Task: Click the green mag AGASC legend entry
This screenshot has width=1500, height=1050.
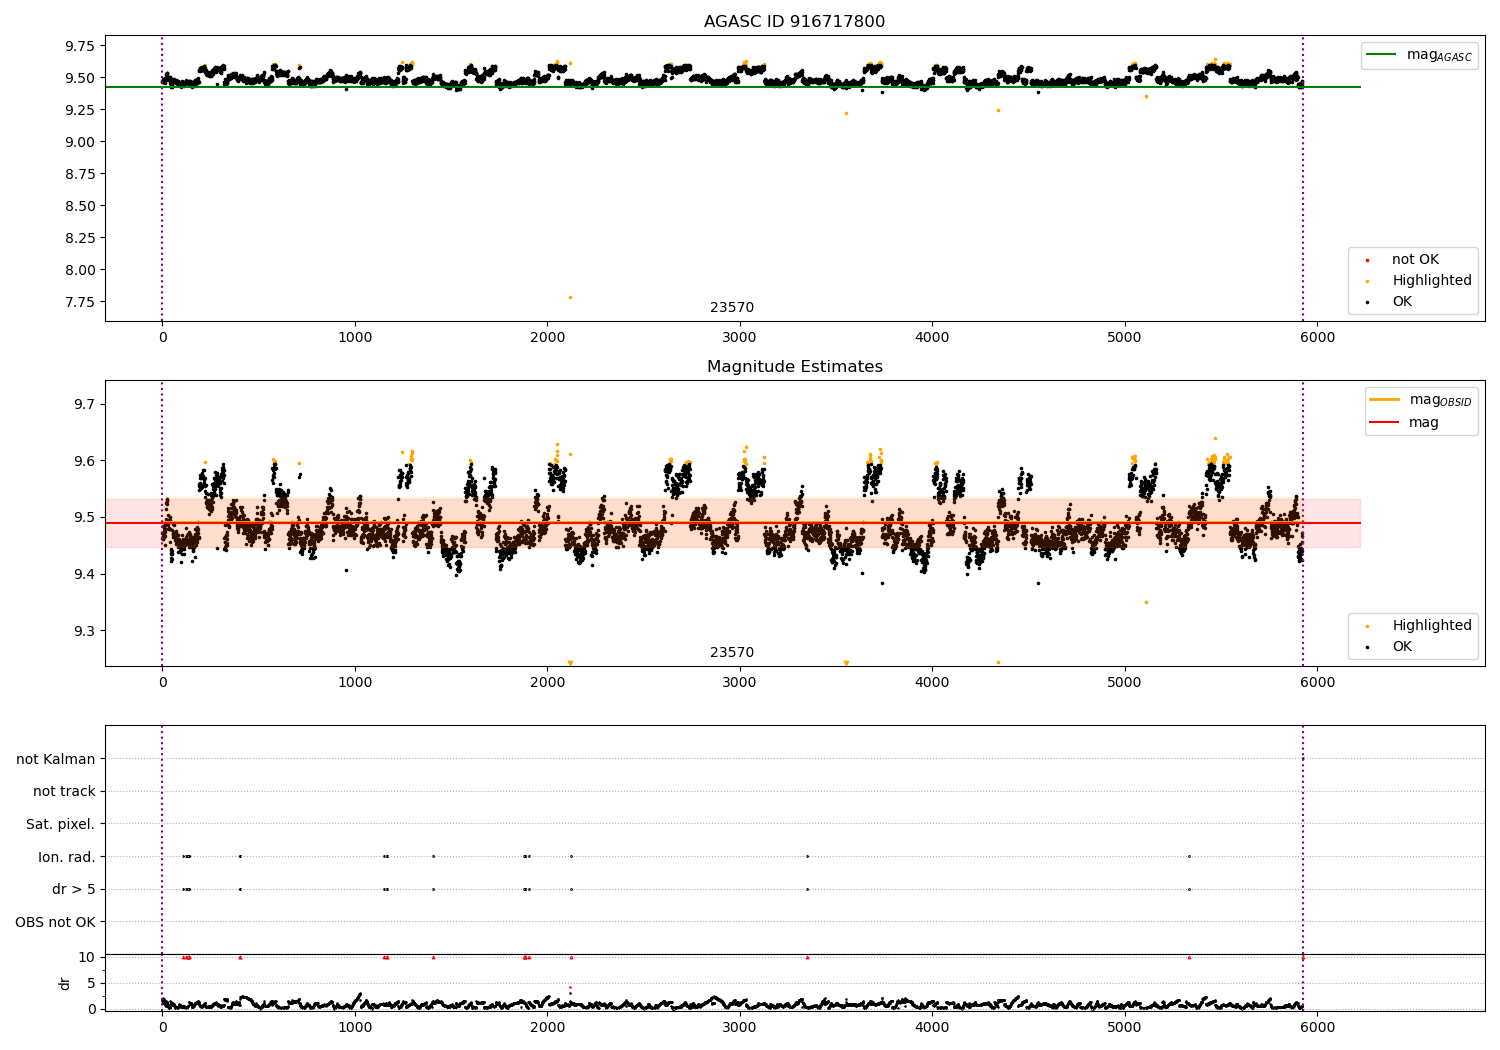Action: click(1420, 55)
